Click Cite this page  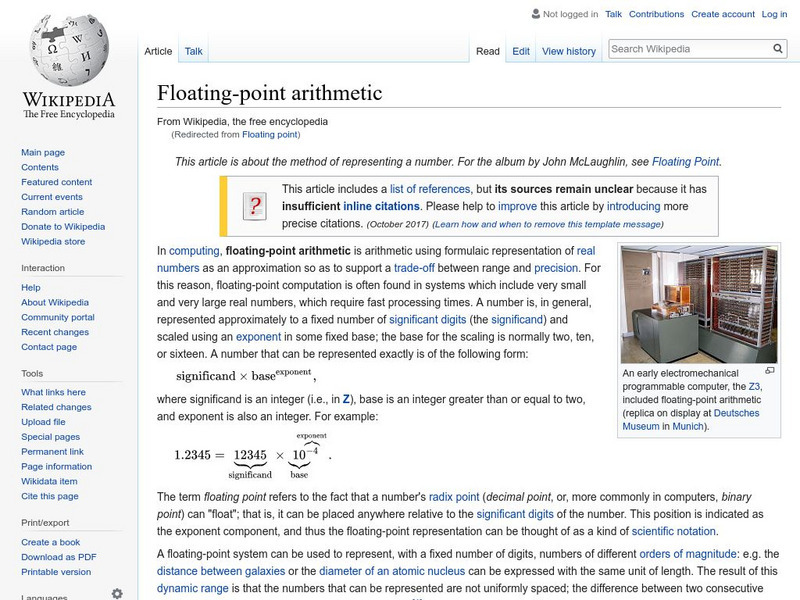(x=49, y=495)
